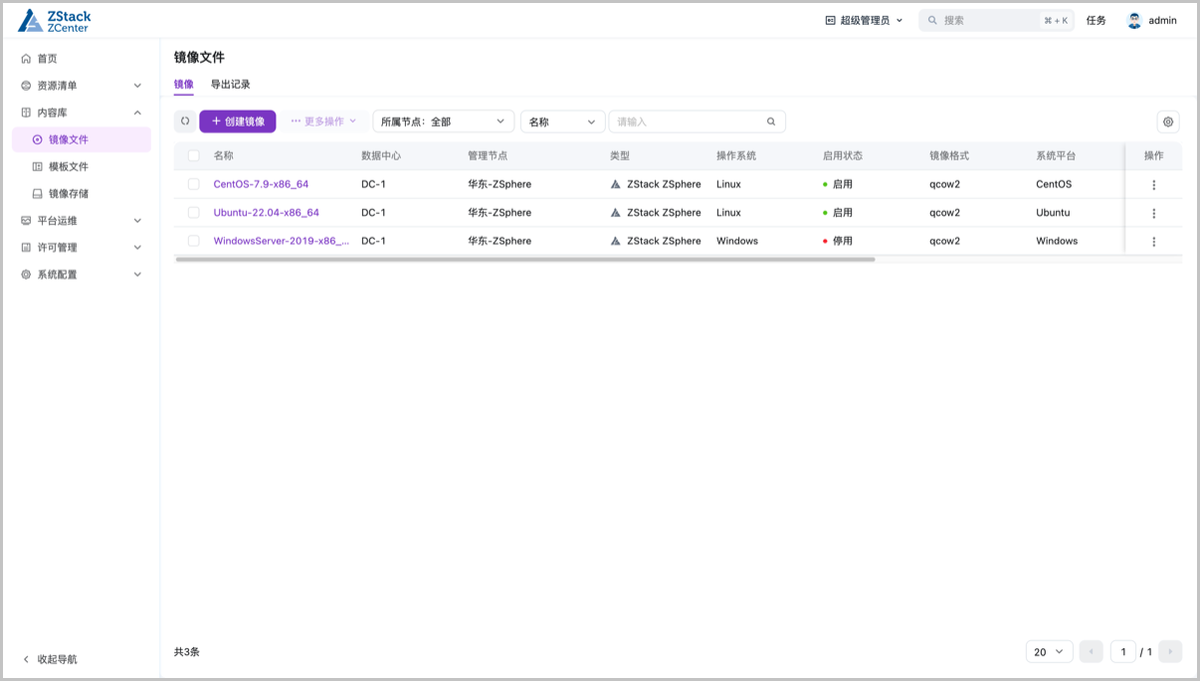Screen dimensions: 1200x681
Task: Click the refresh icon button
Action: pyautogui.click(x=185, y=121)
